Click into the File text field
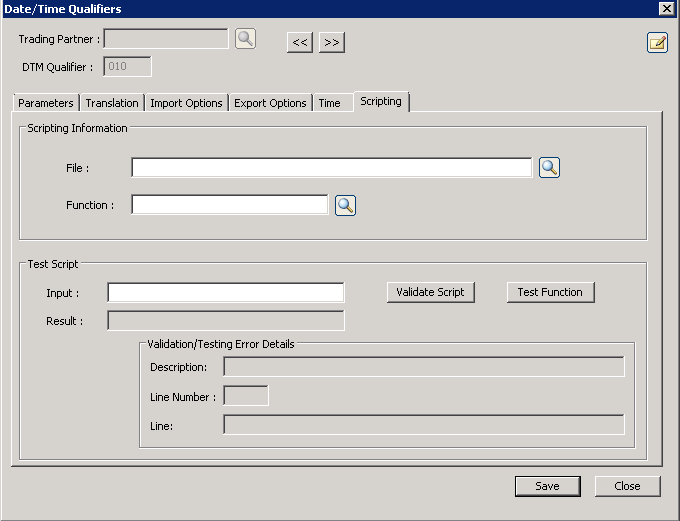Screen dimensions: 680x521 pos(331,168)
